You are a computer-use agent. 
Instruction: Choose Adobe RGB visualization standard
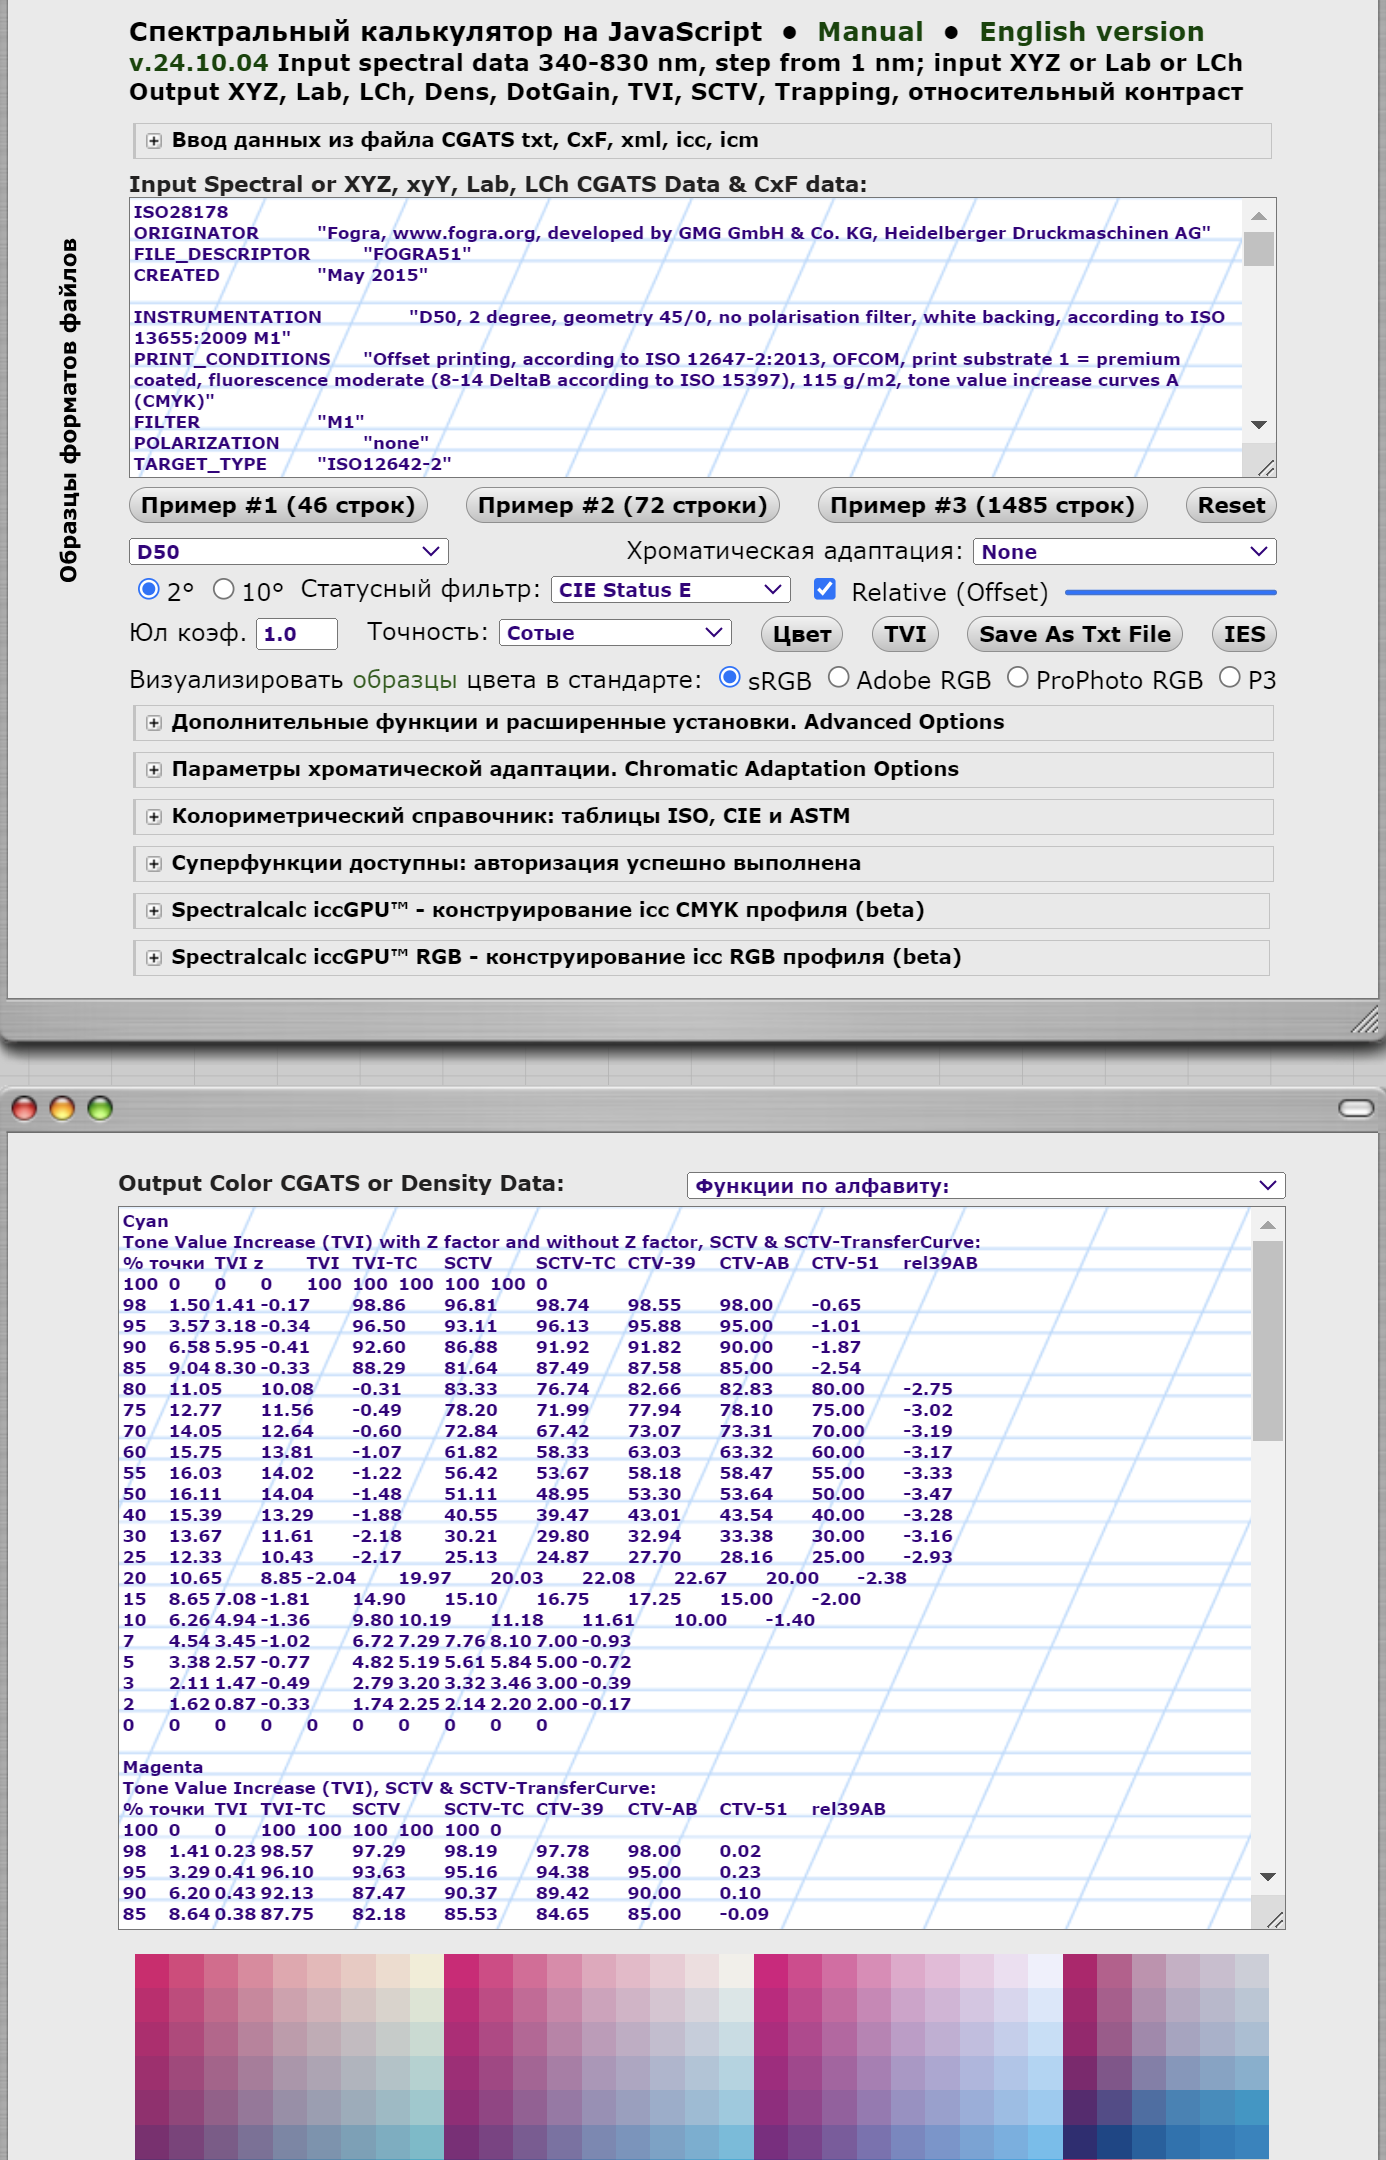click(x=839, y=678)
